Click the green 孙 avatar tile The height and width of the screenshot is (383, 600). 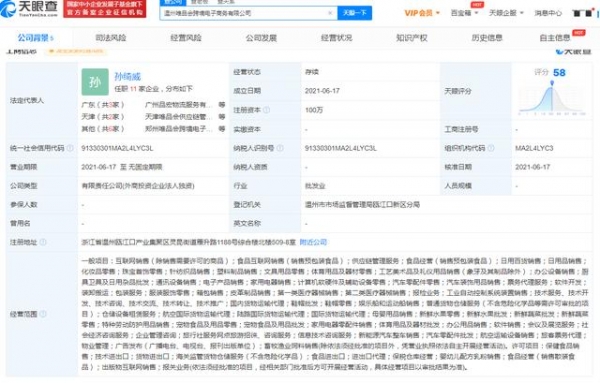[x=95, y=82]
